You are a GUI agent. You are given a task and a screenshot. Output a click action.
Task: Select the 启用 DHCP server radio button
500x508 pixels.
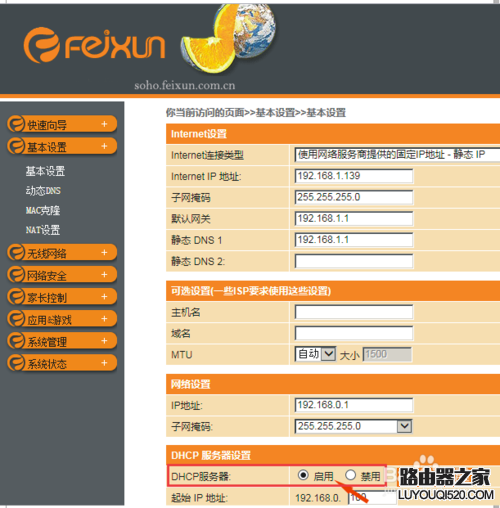[x=303, y=475]
